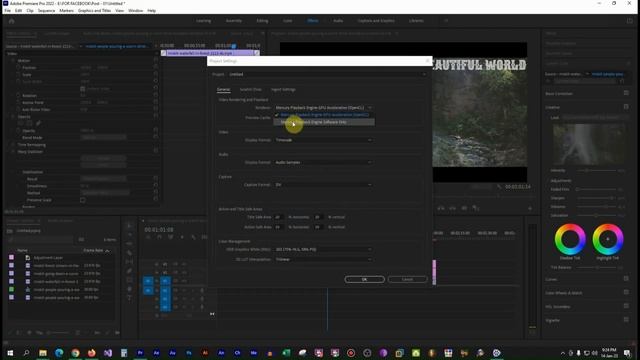The height and width of the screenshot is (360, 640).
Task: Click the Look preview thumbnail in Creative
Action: tap(589, 144)
